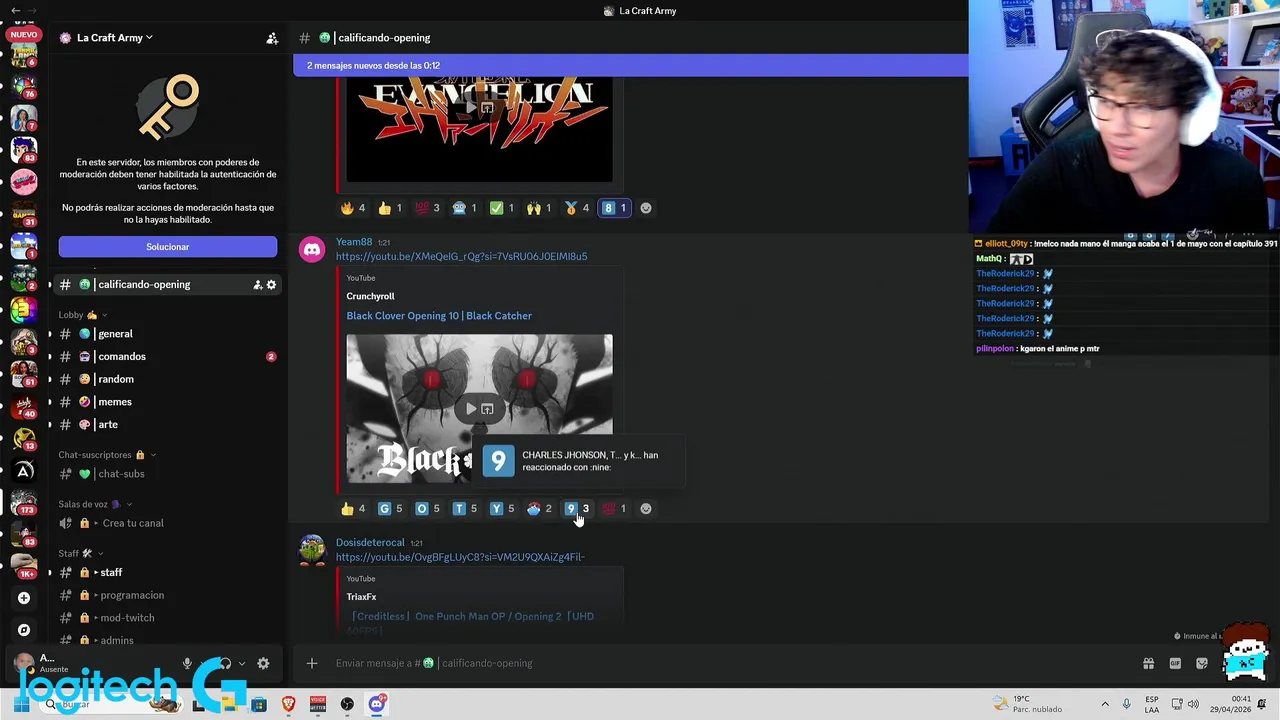
Task: Expand arrow beside the comandos channel
Action: pos(50,357)
